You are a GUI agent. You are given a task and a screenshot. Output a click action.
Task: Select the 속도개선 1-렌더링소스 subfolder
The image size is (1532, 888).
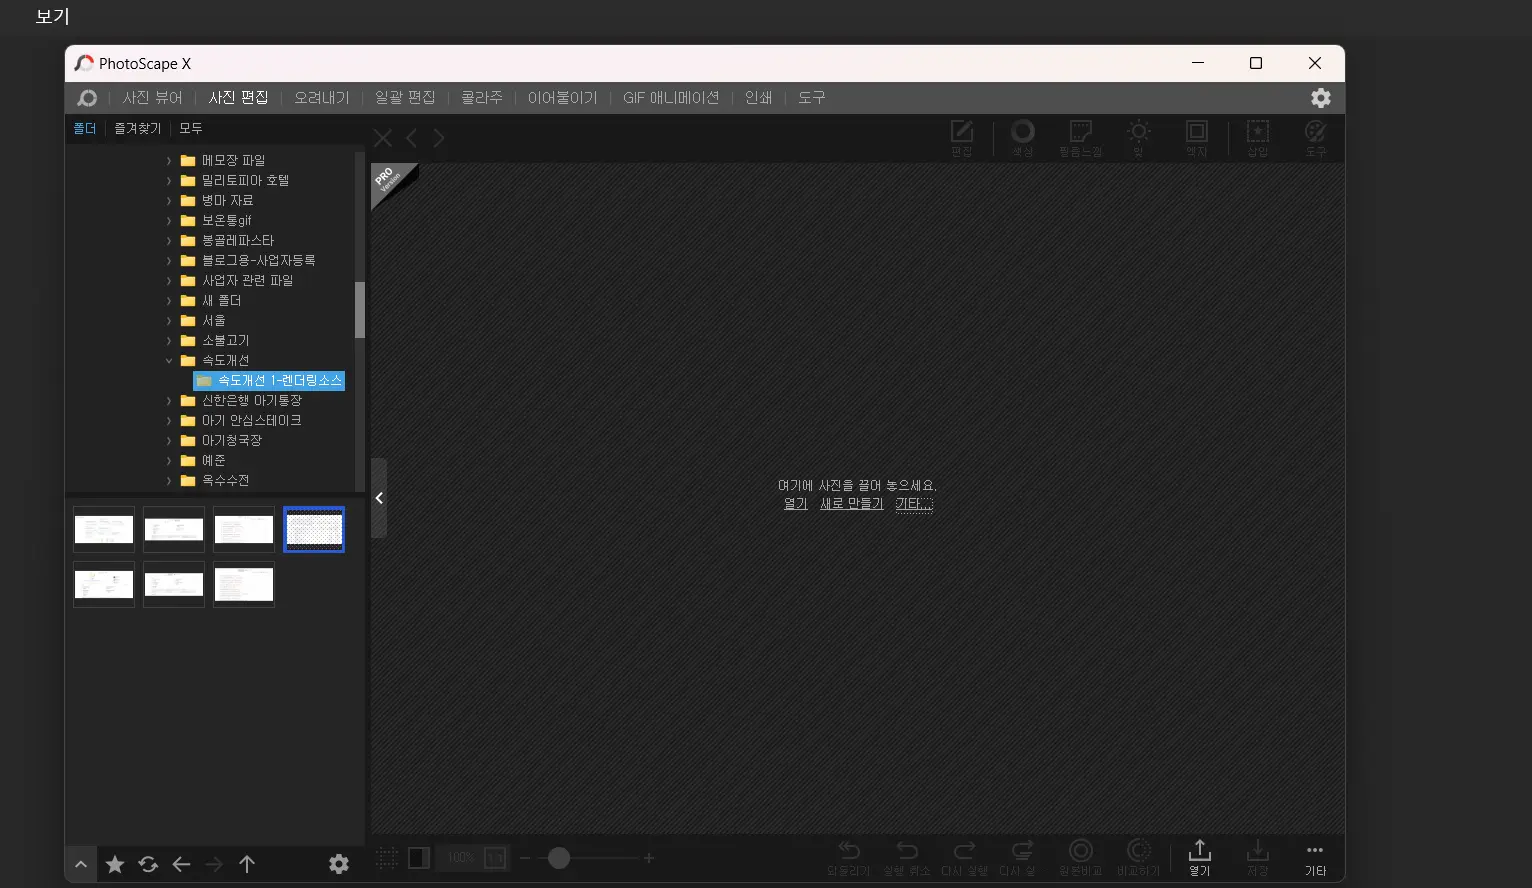point(270,380)
